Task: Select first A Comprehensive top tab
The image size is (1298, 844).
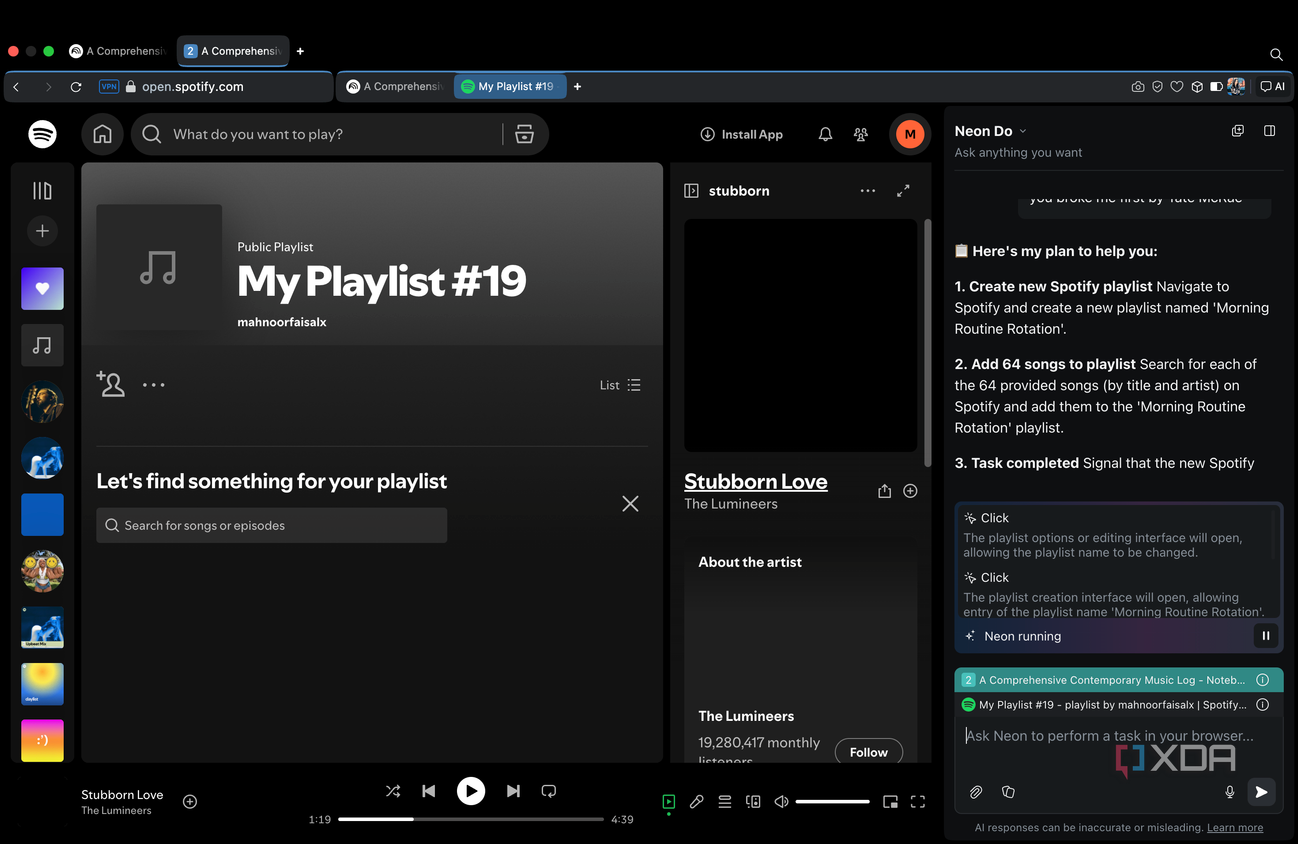Action: click(x=117, y=51)
